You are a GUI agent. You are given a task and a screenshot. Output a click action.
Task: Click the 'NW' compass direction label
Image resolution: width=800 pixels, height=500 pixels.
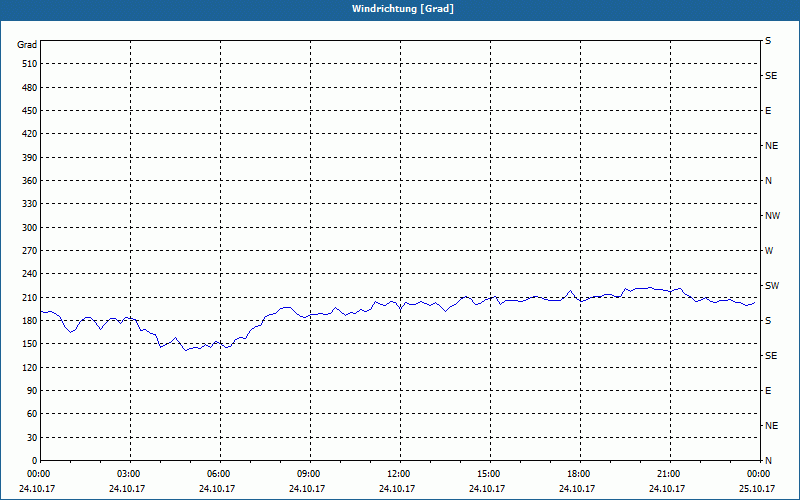(x=772, y=216)
